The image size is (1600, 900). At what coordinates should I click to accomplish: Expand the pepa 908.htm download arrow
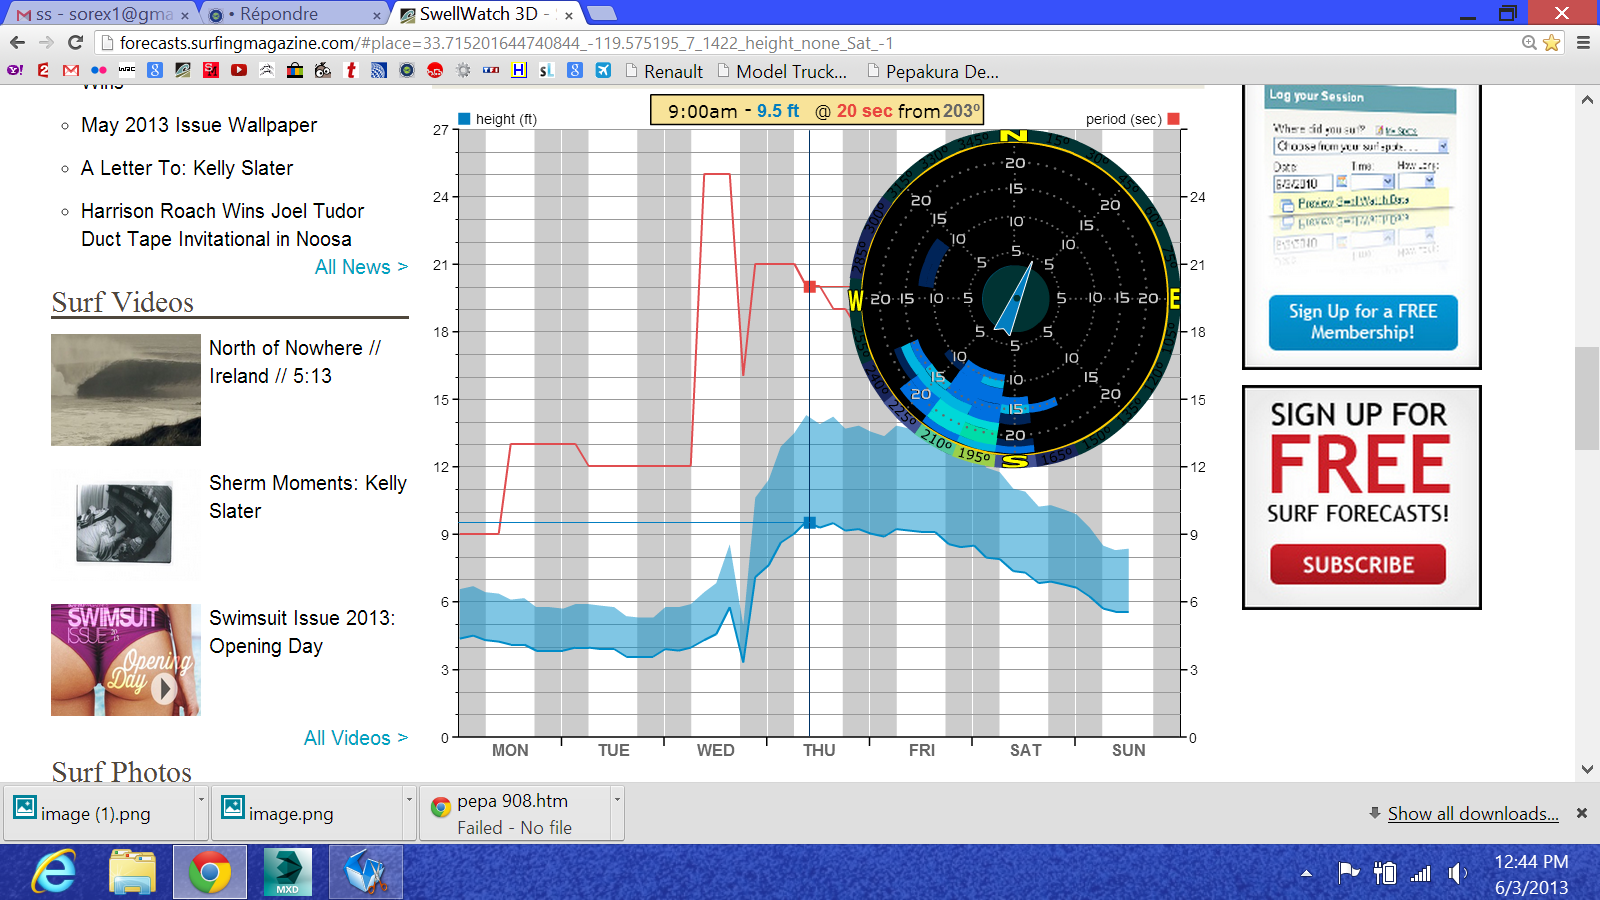[617, 799]
